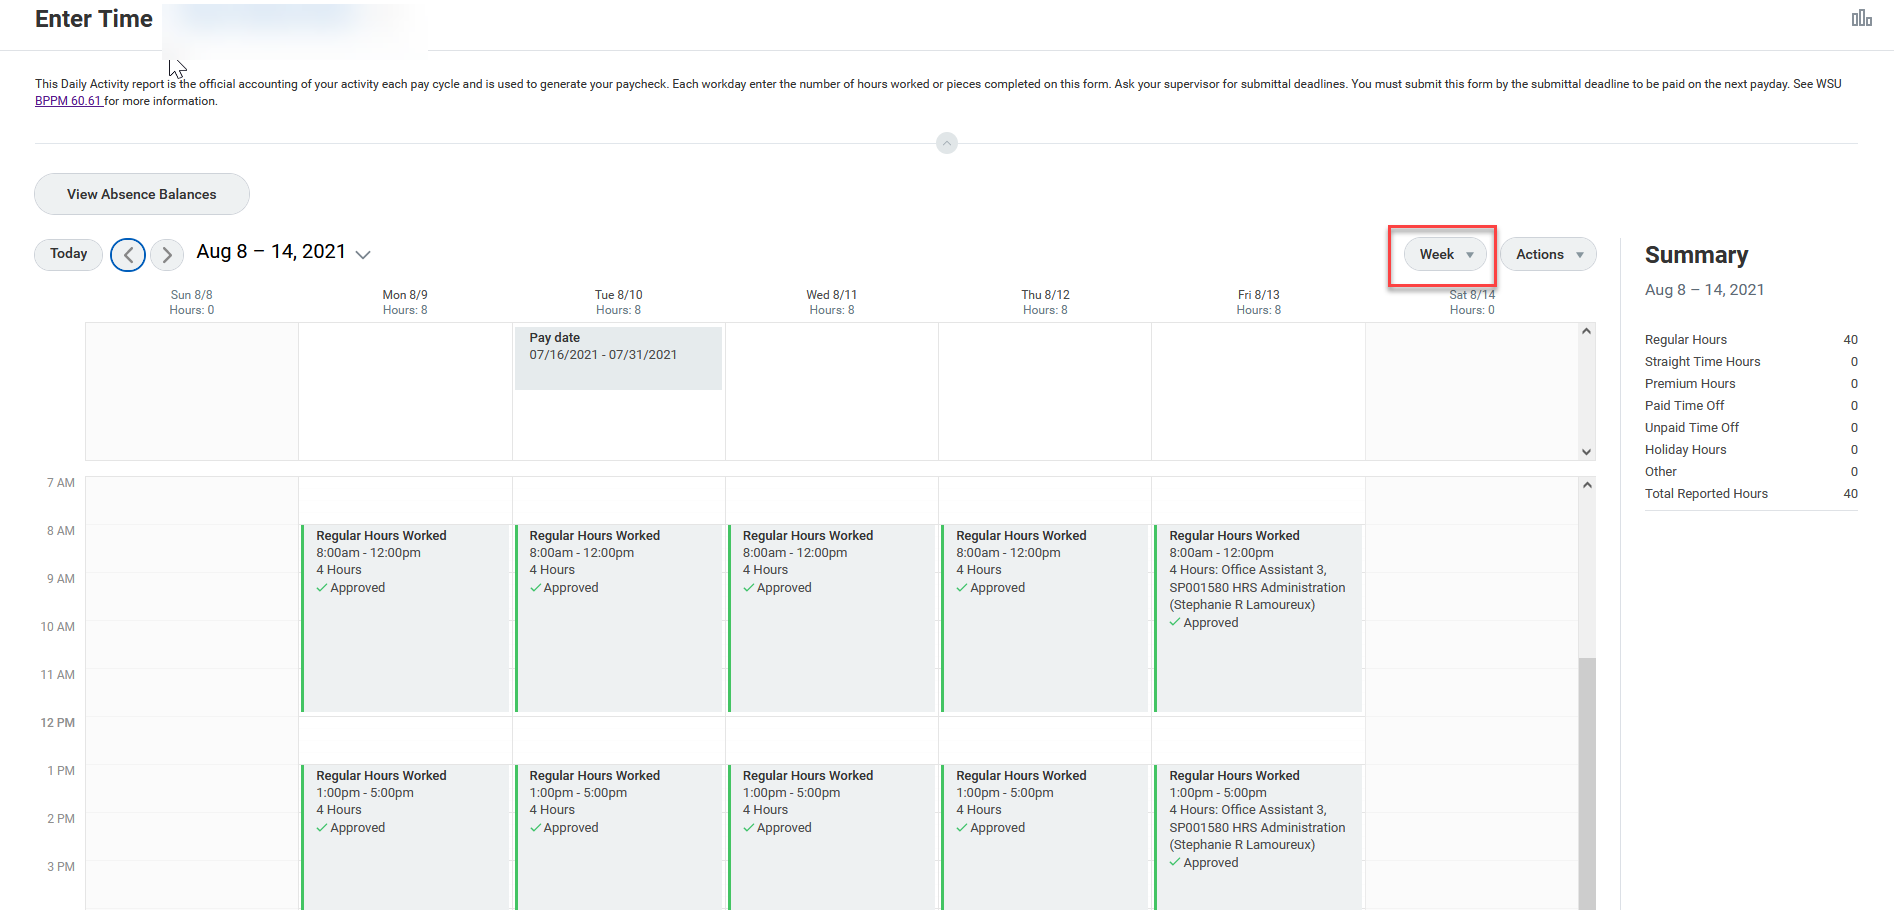This screenshot has height=910, width=1894.
Task: Click the Today button
Action: click(67, 254)
